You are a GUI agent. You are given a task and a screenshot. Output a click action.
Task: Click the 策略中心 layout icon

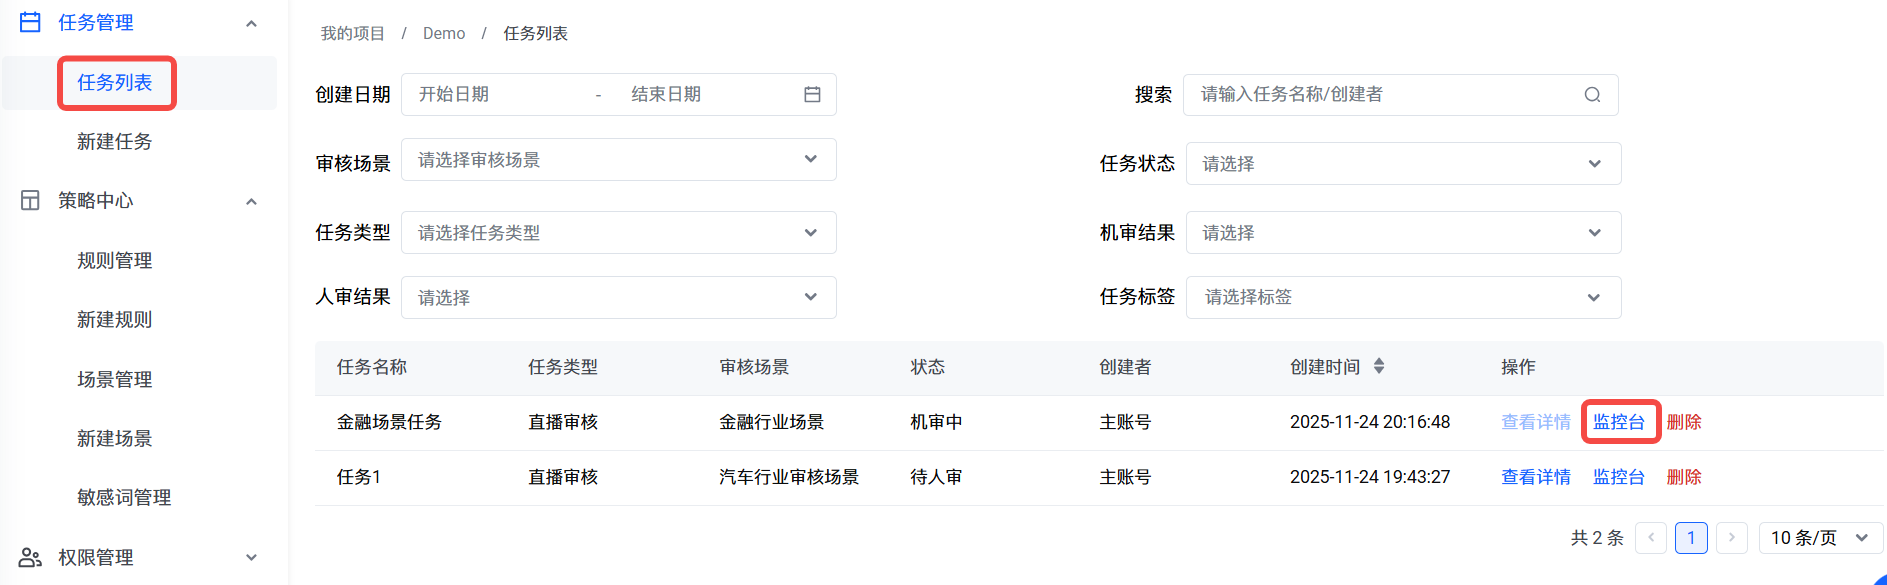coord(31,200)
